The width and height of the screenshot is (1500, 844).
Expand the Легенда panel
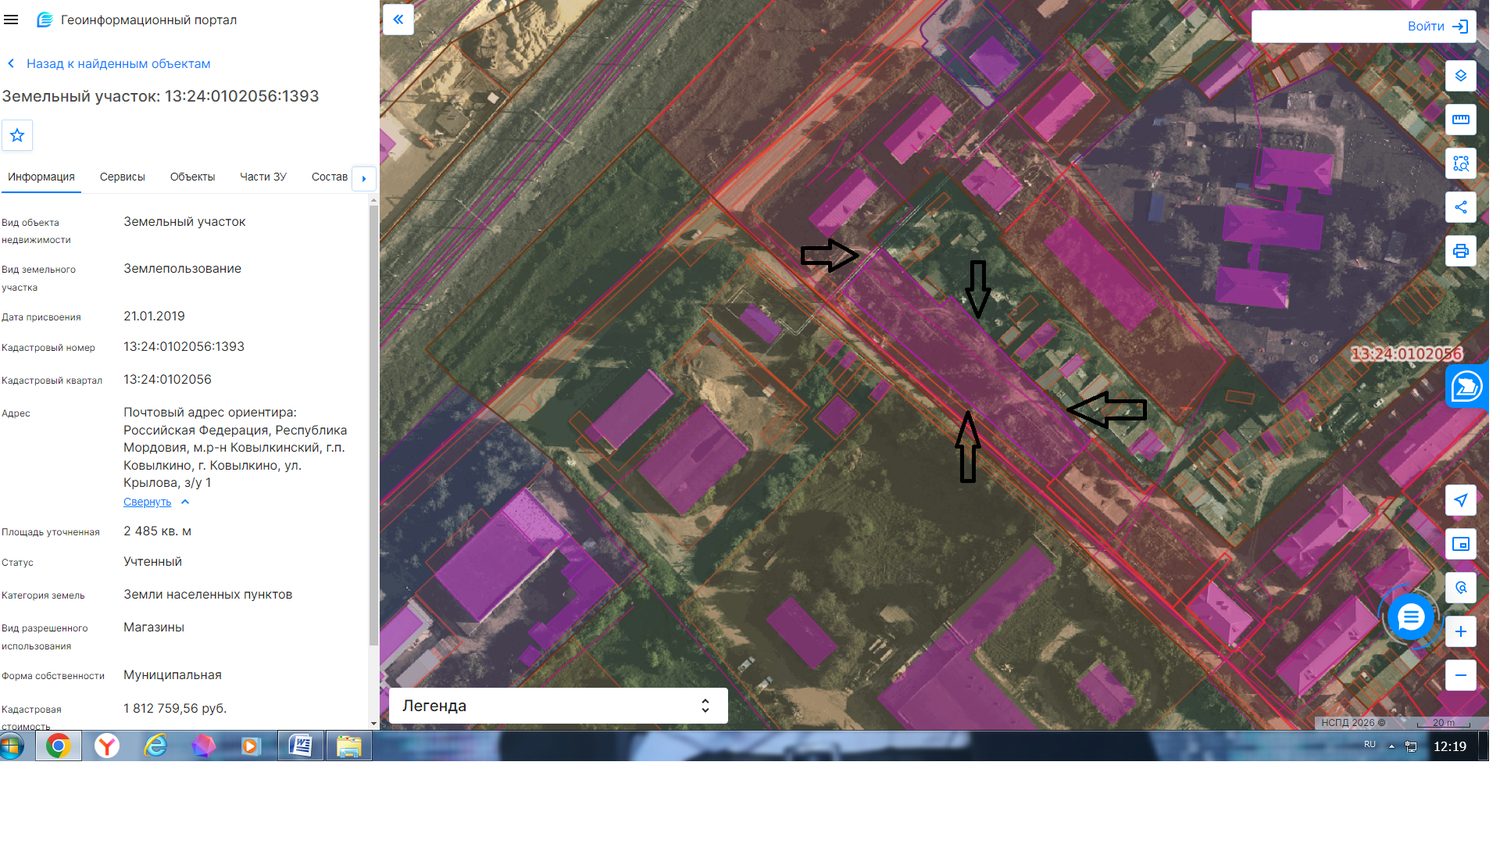558,706
